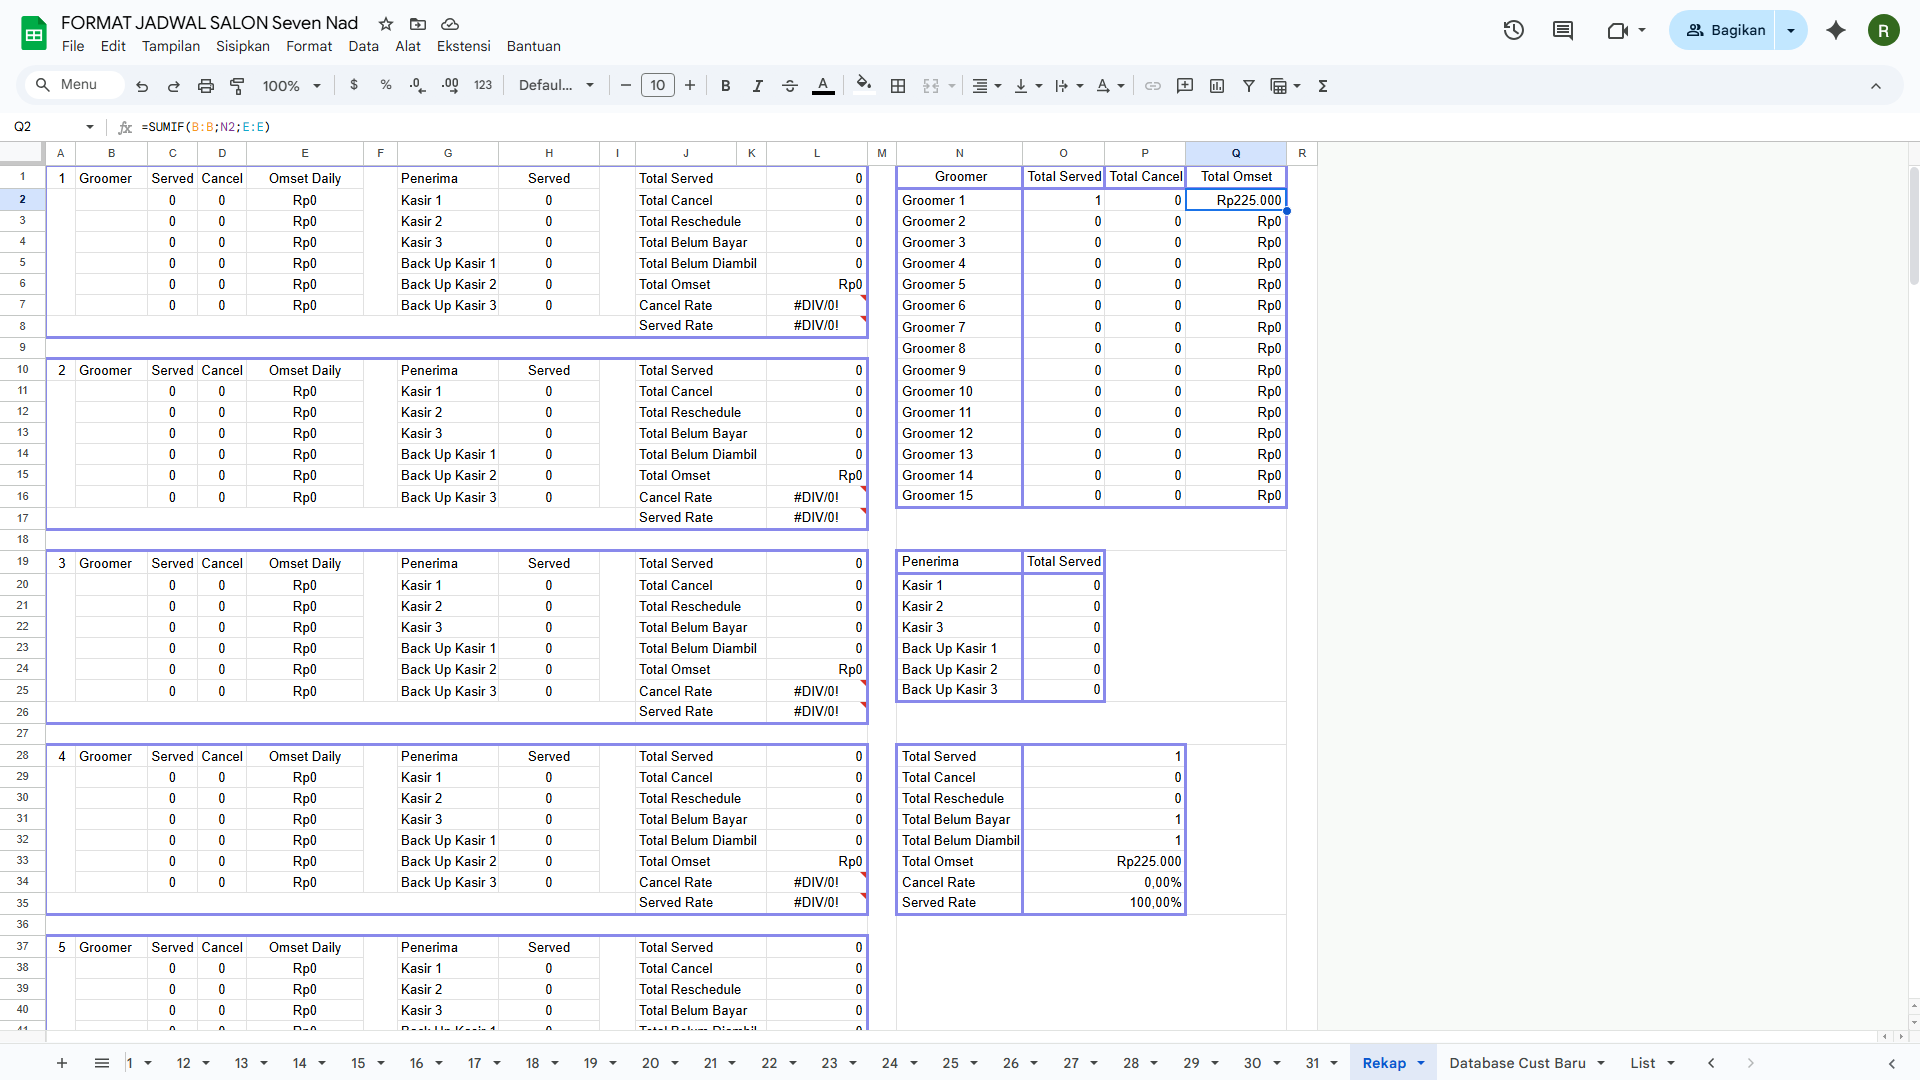The height and width of the screenshot is (1080, 1920).
Task: Click the paint format icon
Action: [237, 86]
